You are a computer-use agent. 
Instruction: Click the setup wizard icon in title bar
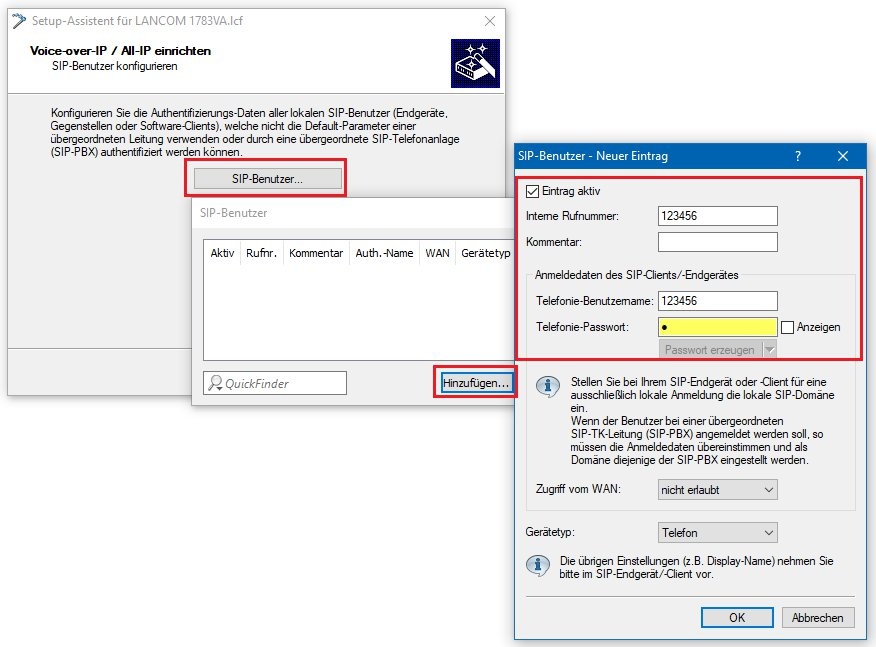[18, 21]
